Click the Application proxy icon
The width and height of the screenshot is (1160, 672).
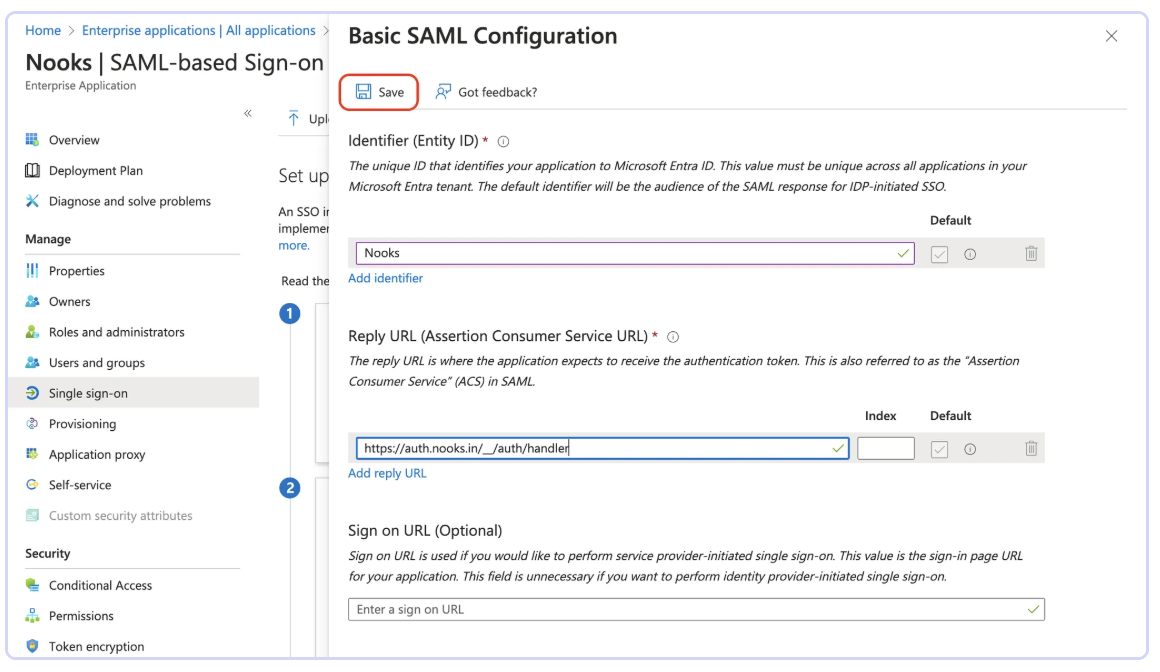[32, 454]
